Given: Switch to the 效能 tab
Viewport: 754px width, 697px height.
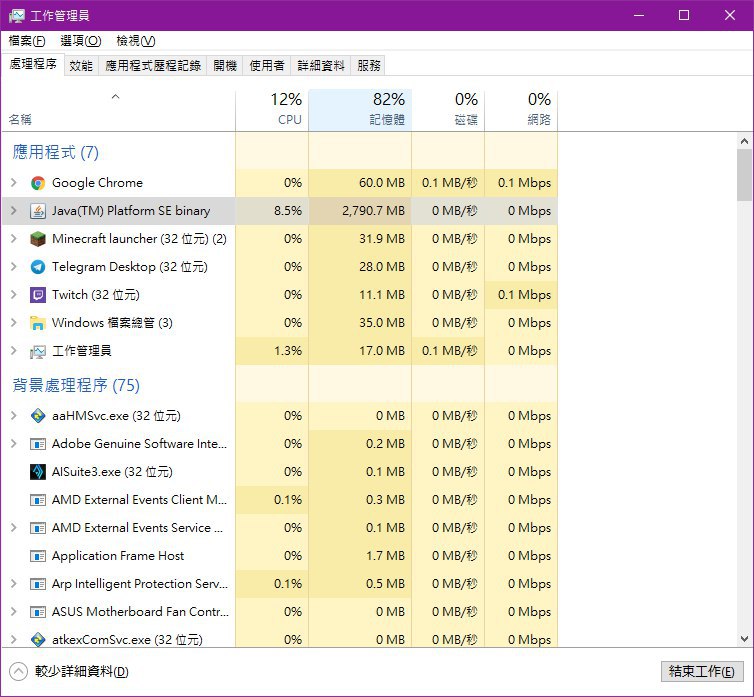Looking at the screenshot, I should point(81,65).
